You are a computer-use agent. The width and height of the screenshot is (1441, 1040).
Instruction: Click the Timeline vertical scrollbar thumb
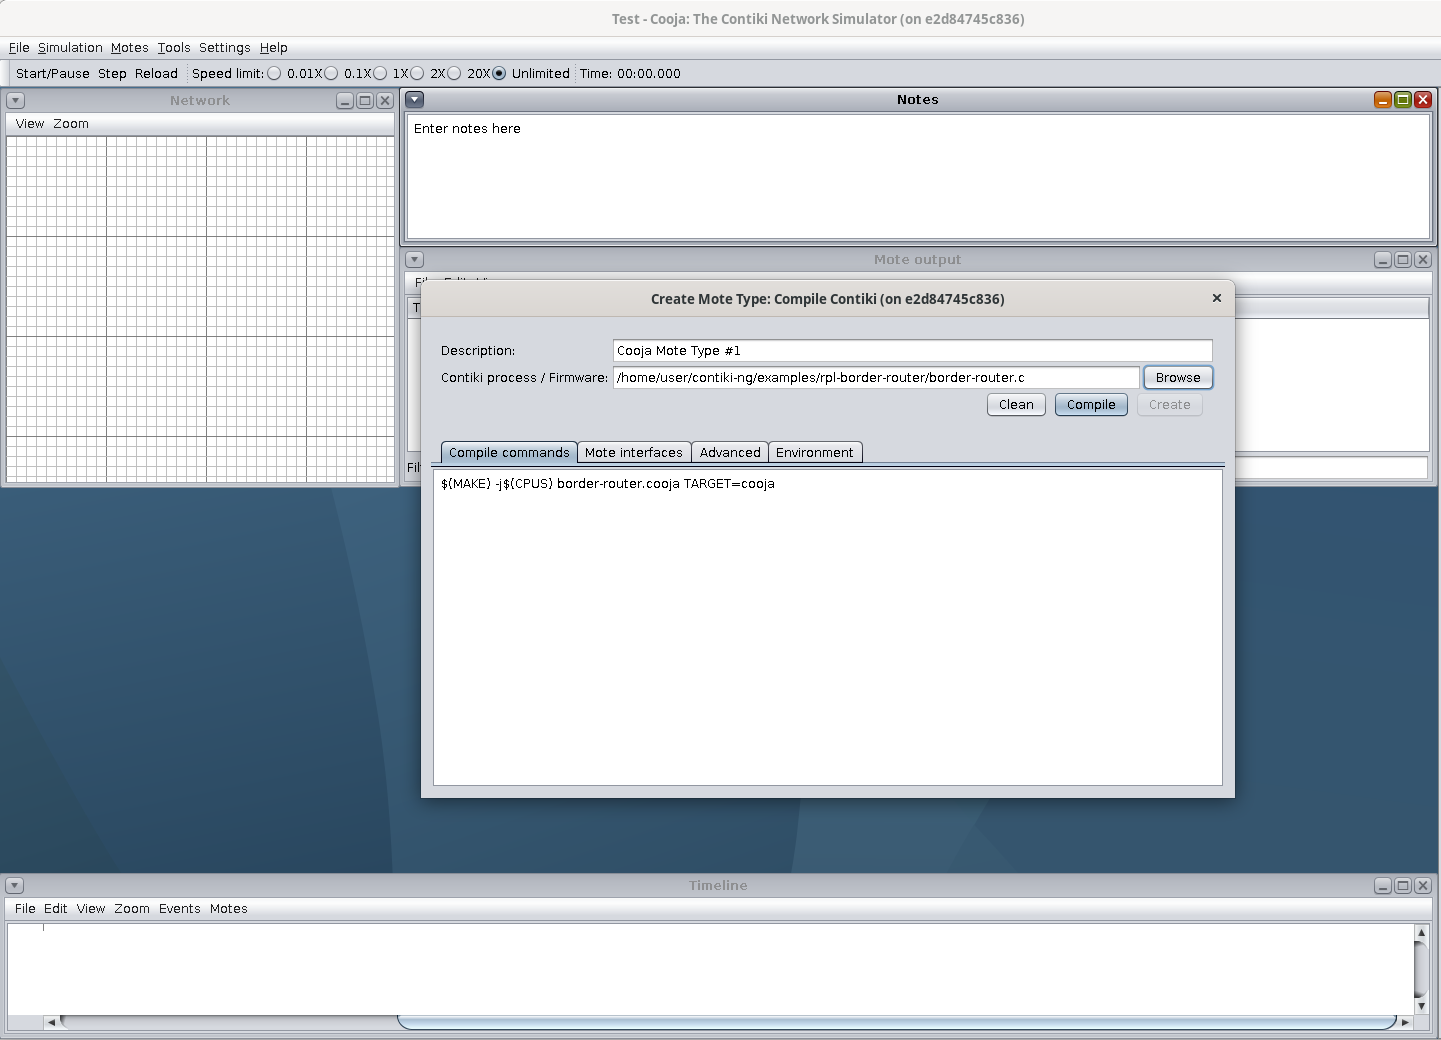tap(1421, 969)
